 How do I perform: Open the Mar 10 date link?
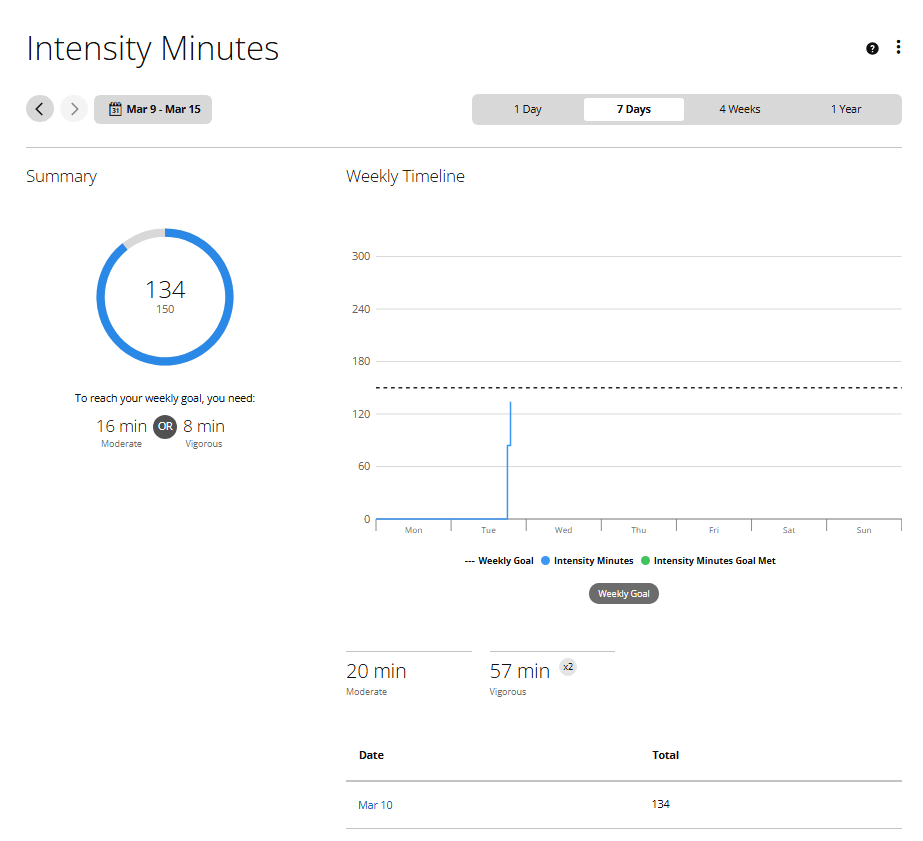coord(375,805)
